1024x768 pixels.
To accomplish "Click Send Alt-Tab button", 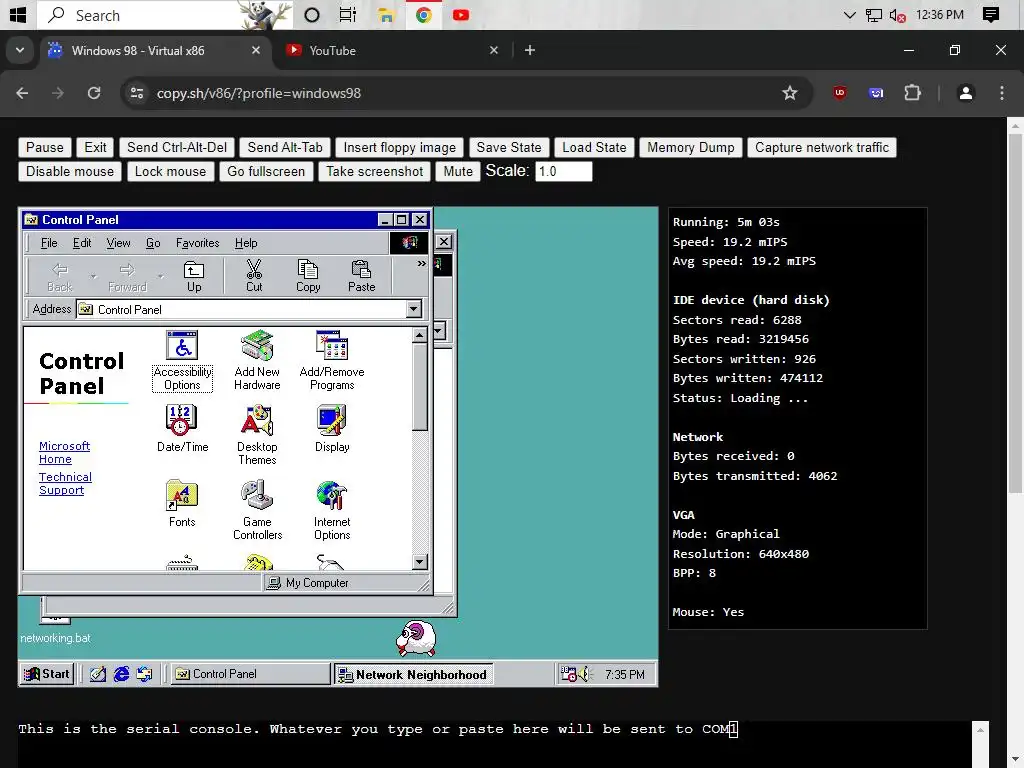I will (x=285, y=148).
